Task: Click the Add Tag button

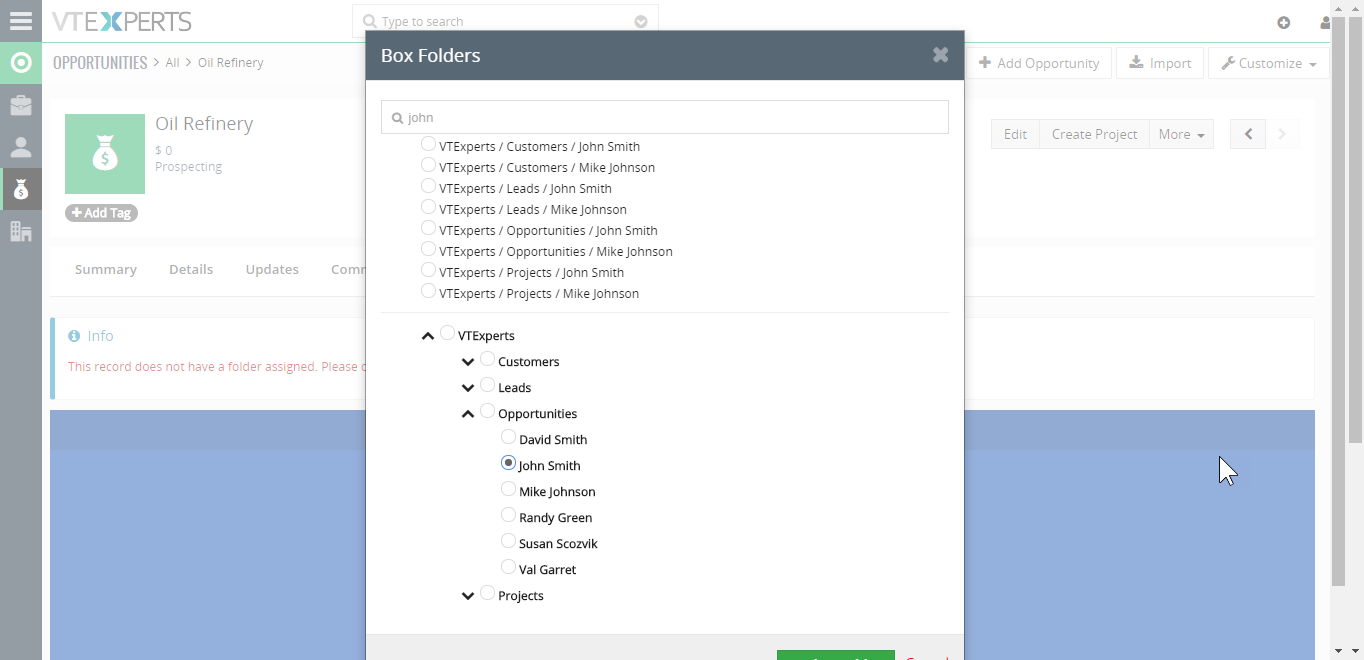Action: (101, 213)
